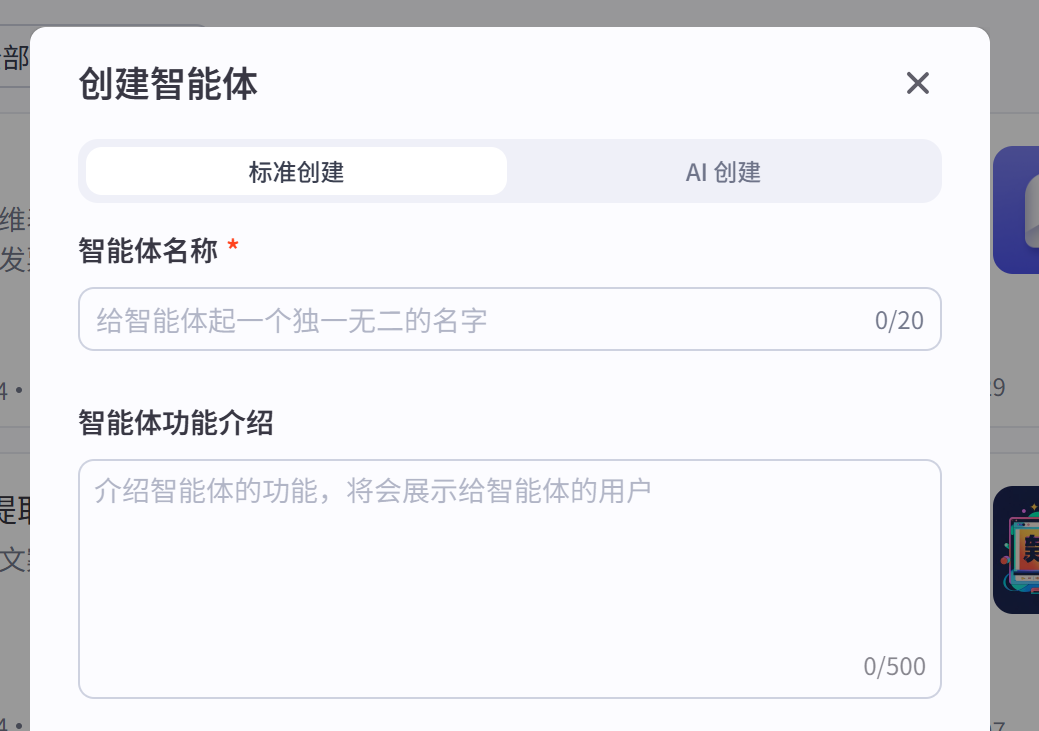Click the red required asterisk
1039x731 pixels.
coord(233,248)
